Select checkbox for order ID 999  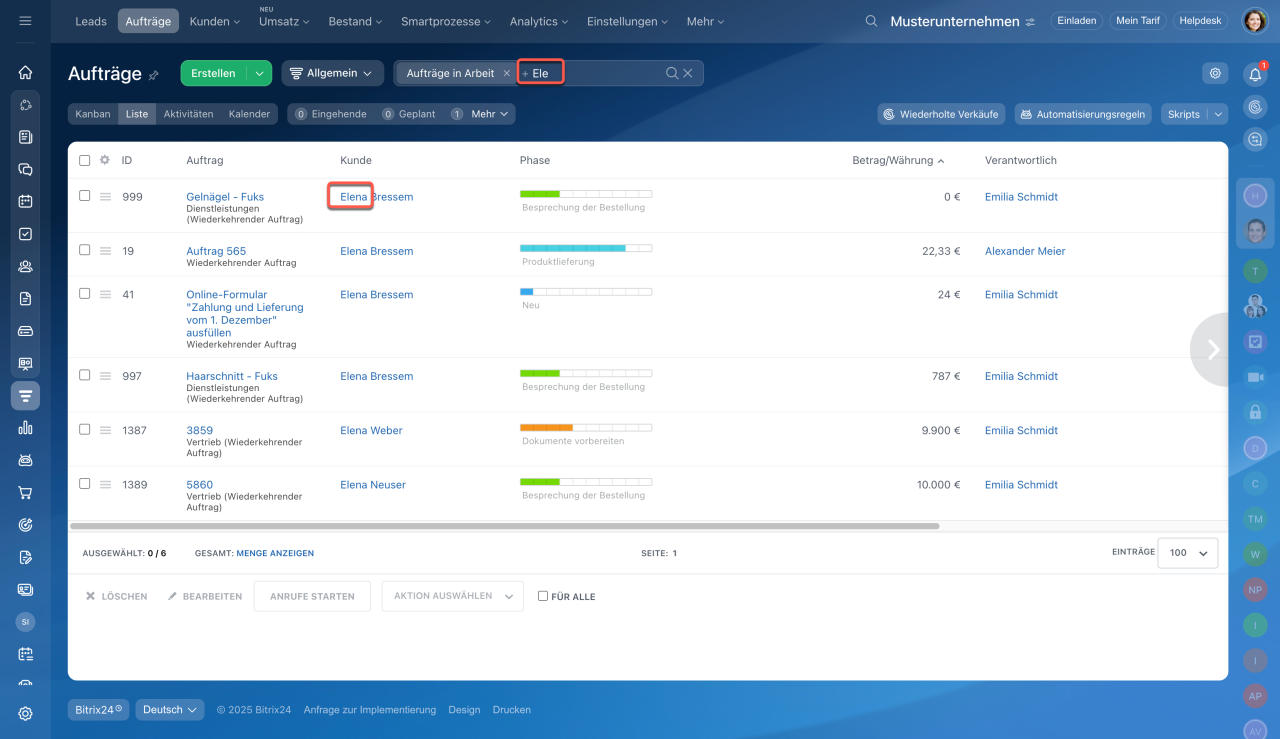85,196
